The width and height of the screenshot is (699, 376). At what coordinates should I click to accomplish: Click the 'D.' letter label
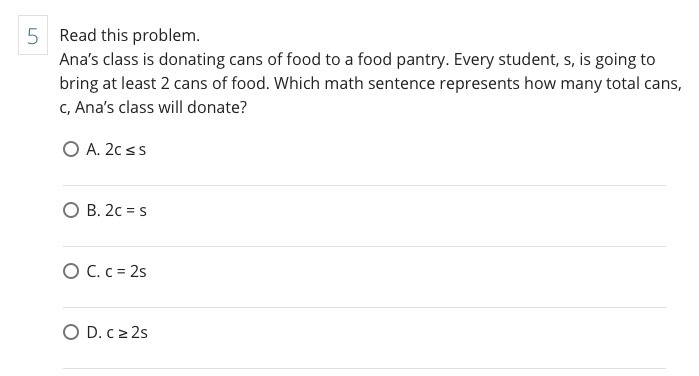coord(94,333)
